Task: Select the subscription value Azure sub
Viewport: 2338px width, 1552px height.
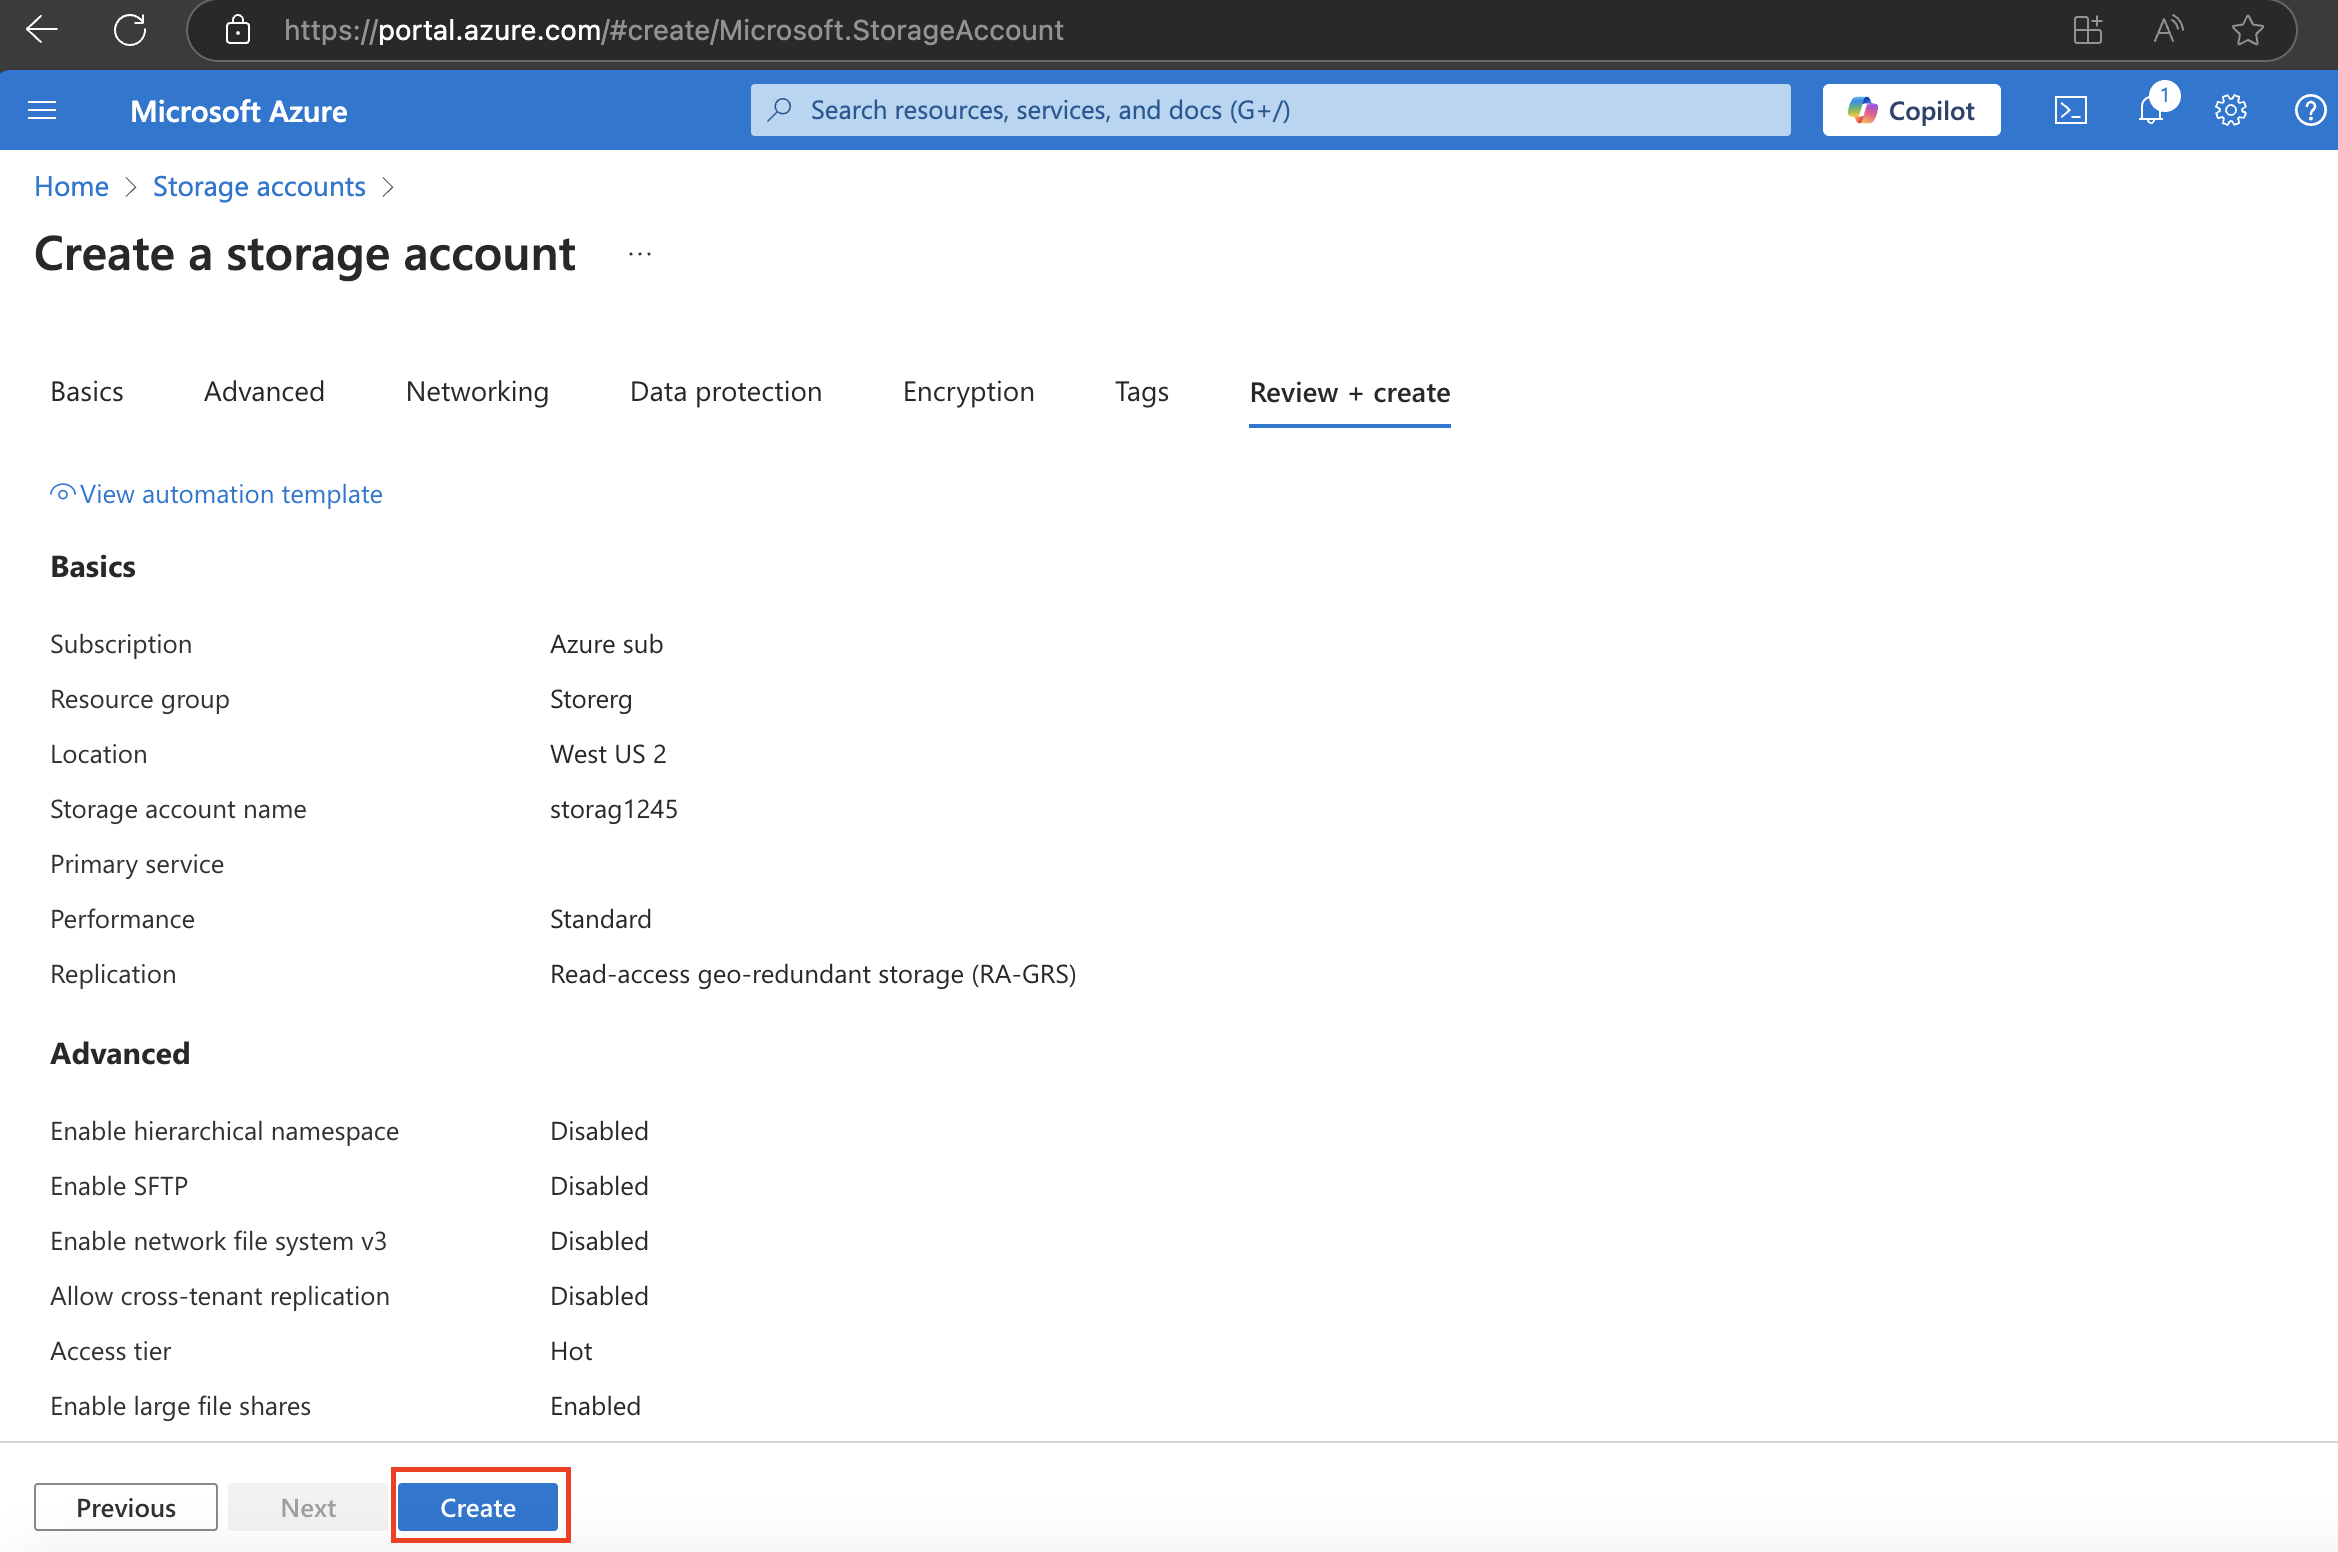Action: pyautogui.click(x=606, y=644)
